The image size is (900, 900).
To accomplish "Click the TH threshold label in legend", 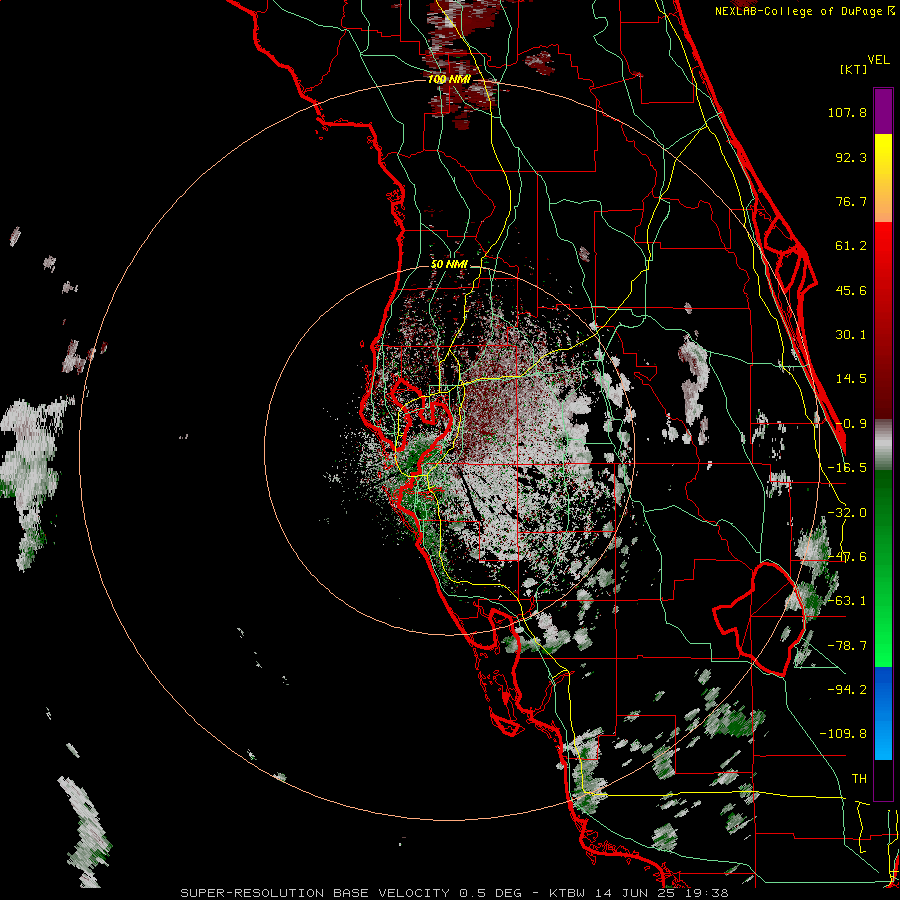I will (859, 779).
